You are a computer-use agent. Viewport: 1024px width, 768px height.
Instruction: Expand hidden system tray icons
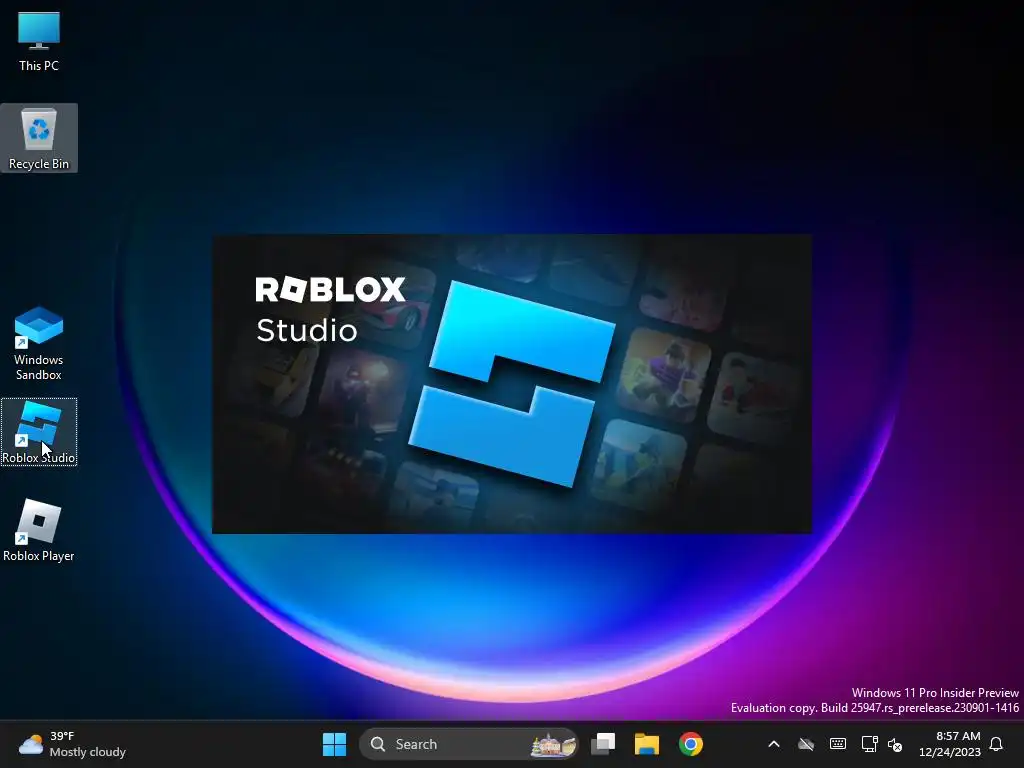774,744
